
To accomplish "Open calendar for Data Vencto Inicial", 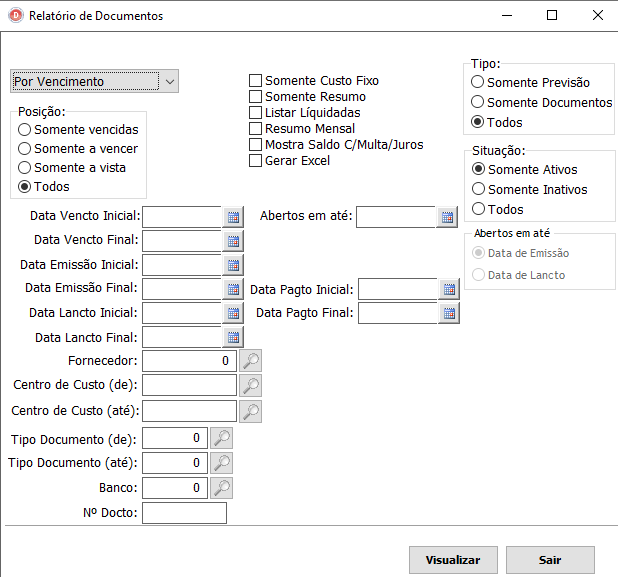I will click(x=233, y=216).
